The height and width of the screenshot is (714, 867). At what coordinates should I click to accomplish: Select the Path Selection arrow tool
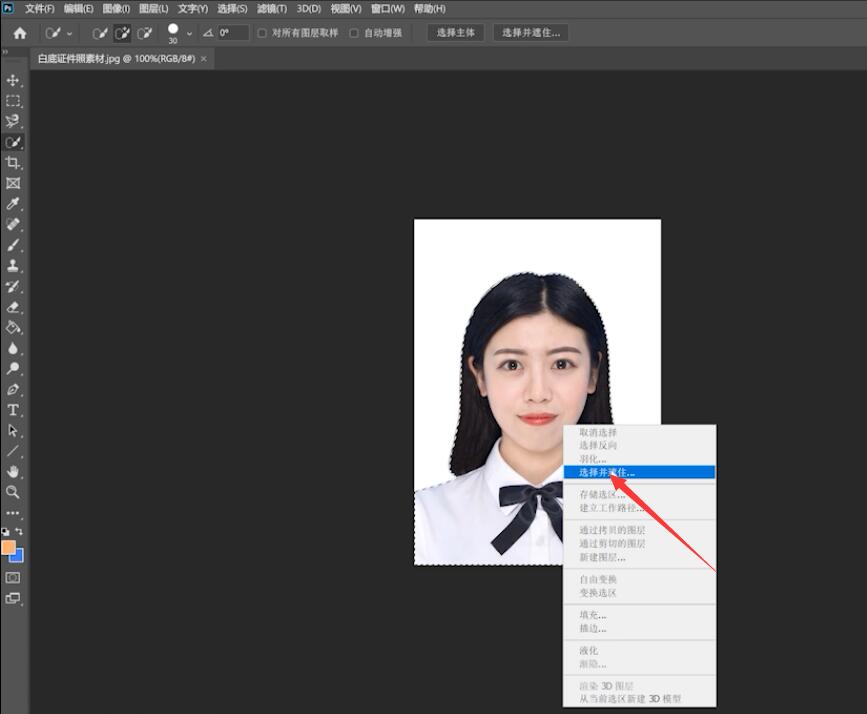point(13,430)
